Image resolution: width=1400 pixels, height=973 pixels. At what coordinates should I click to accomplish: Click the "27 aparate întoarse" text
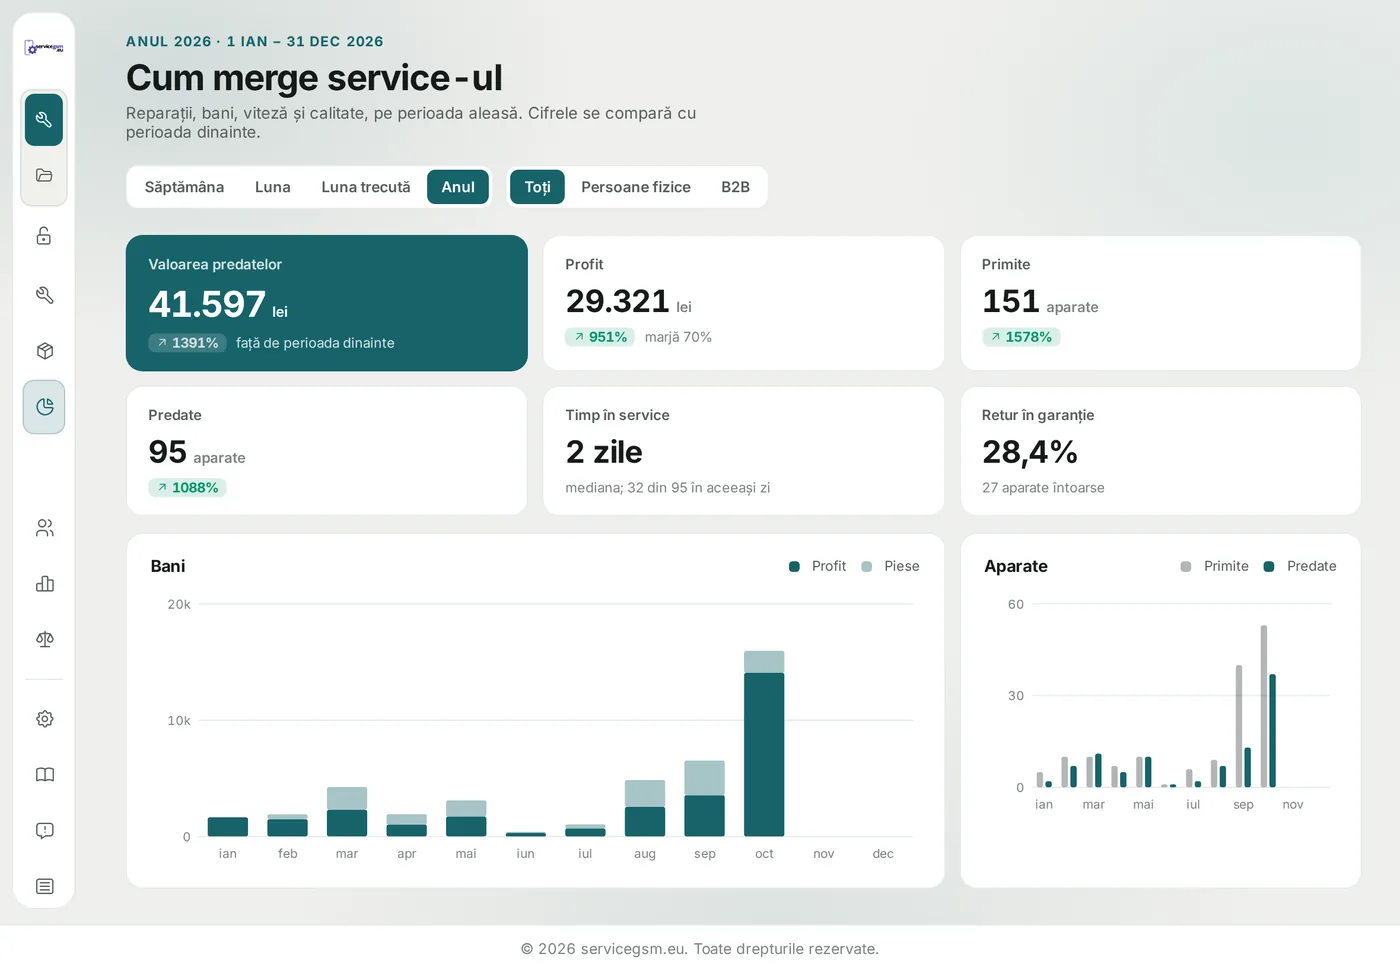(x=1043, y=488)
